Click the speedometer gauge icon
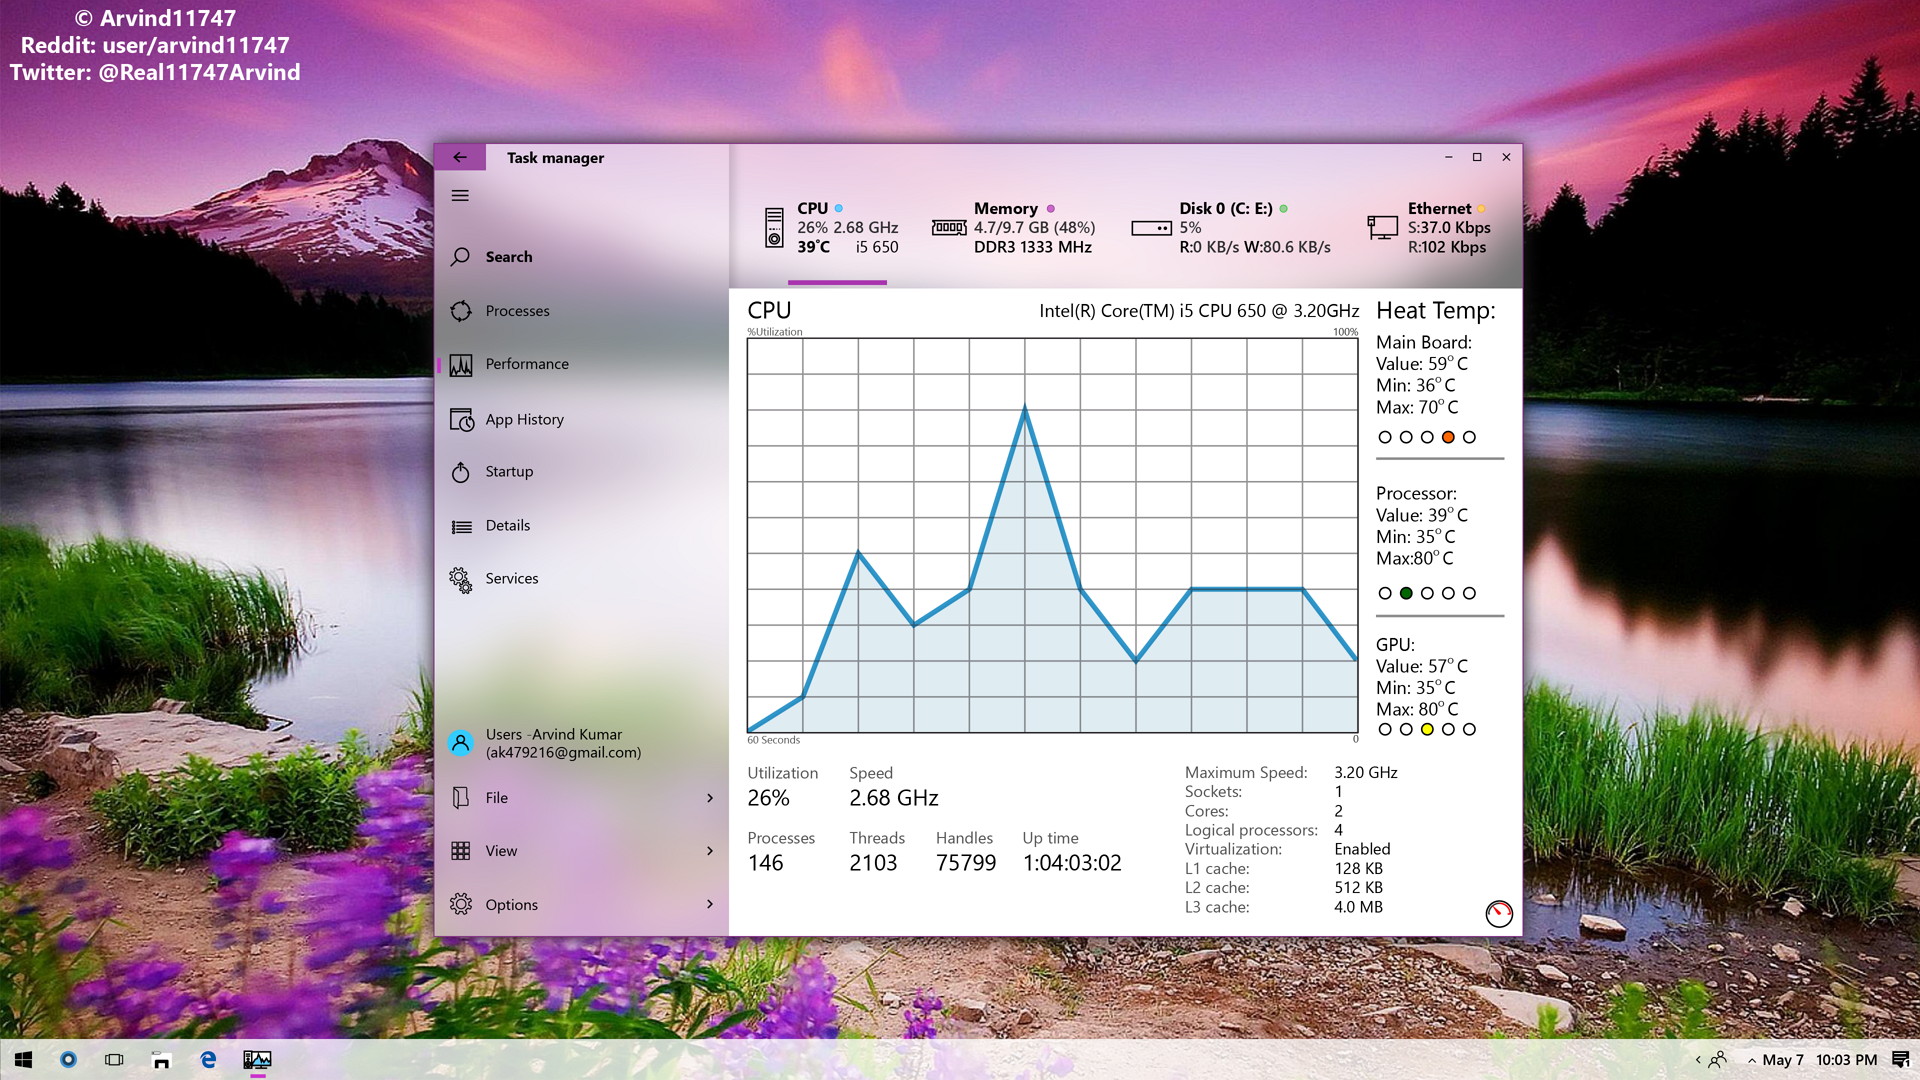 pos(1498,913)
